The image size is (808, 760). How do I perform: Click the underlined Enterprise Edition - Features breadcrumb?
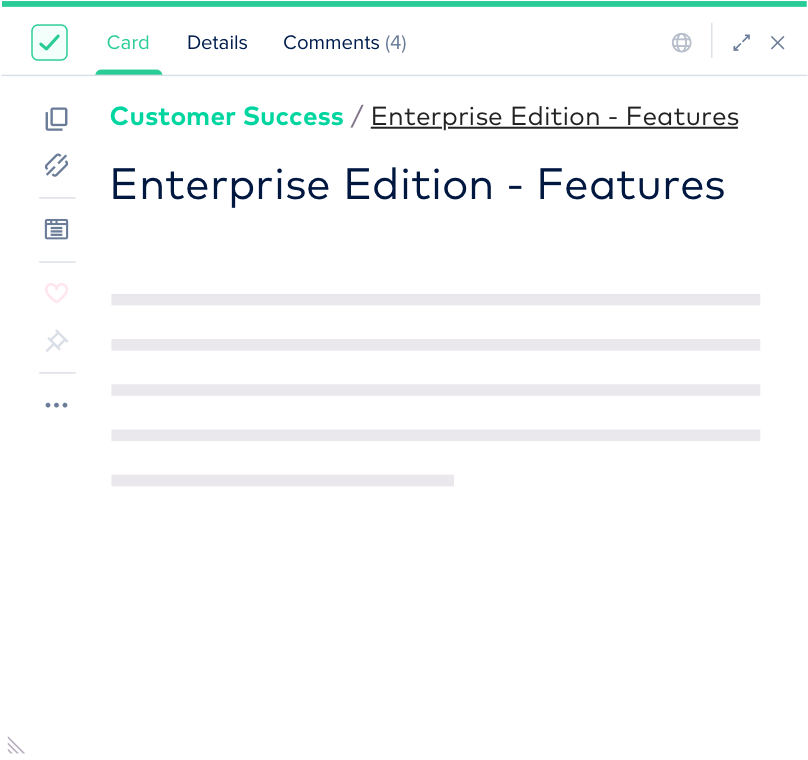(x=554, y=117)
